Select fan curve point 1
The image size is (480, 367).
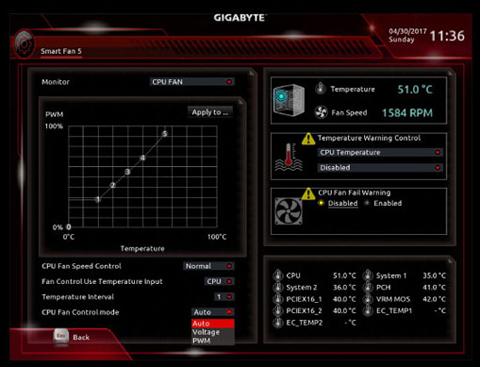(98, 199)
